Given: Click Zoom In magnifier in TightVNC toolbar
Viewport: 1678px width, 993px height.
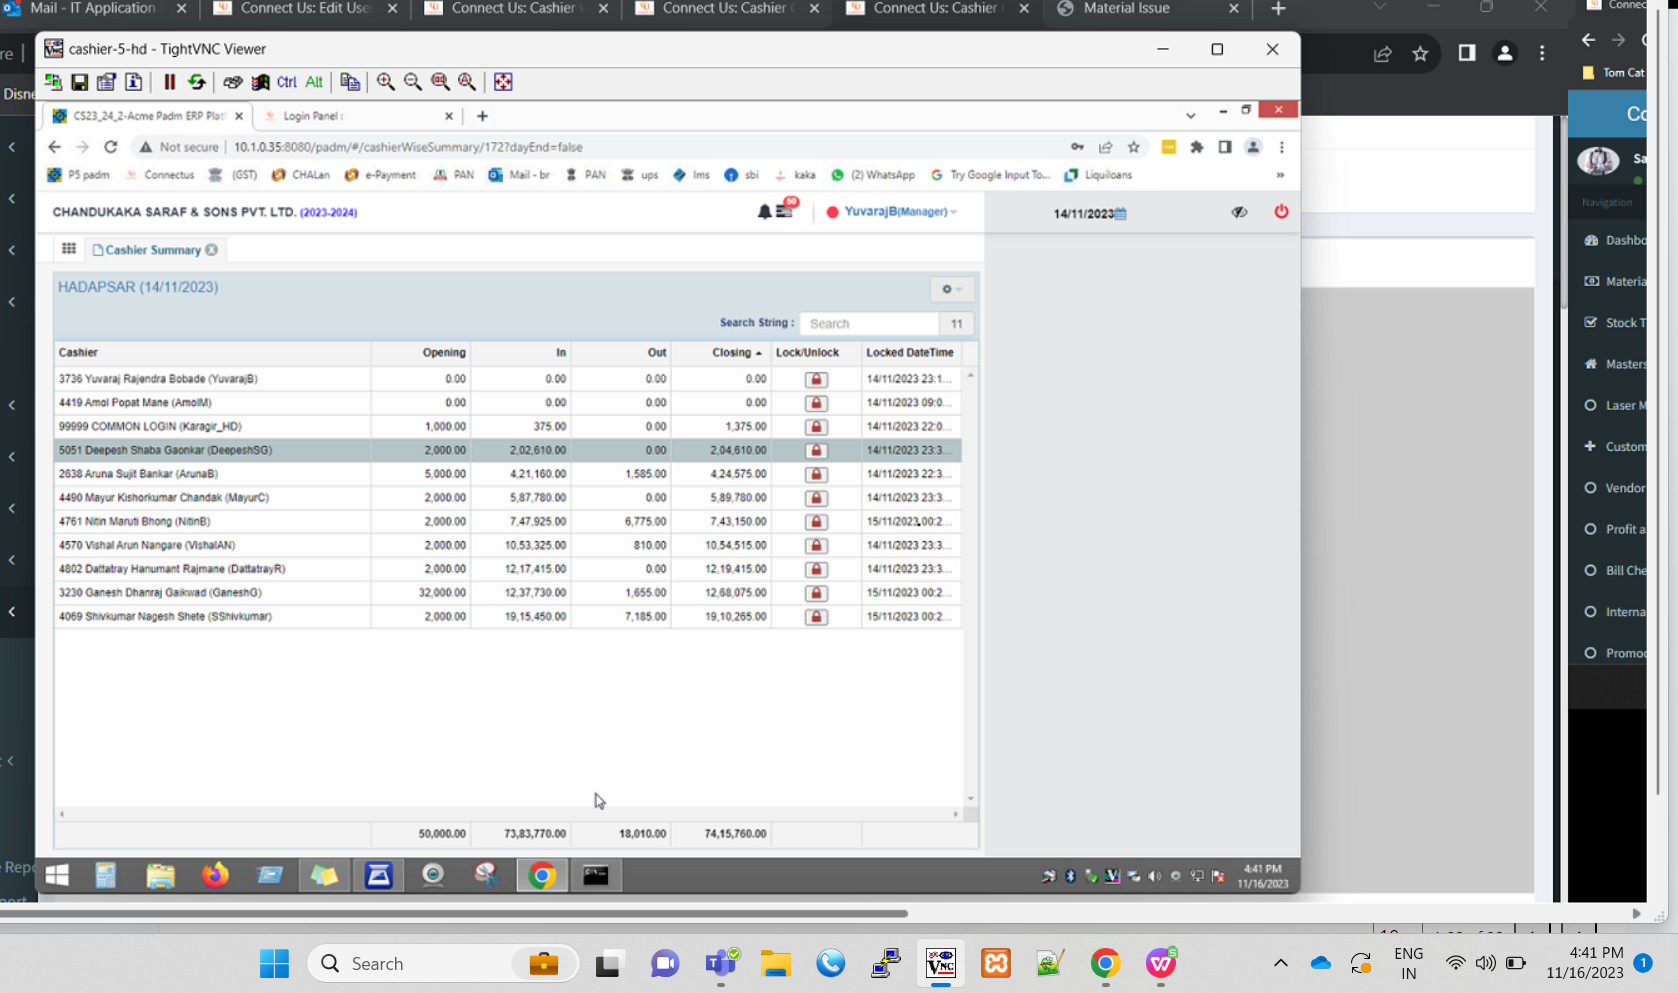Looking at the screenshot, I should coord(385,82).
